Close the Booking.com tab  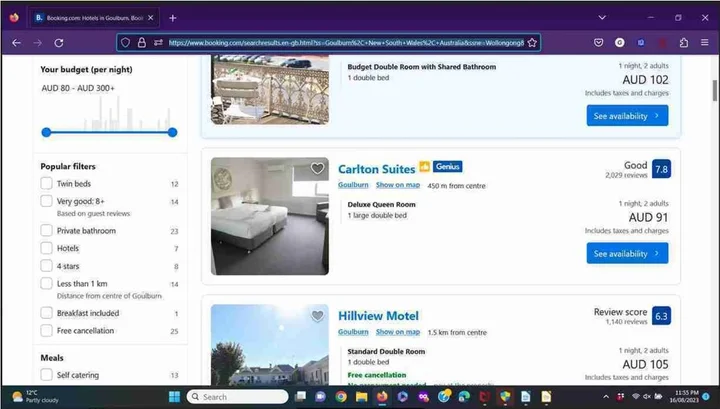point(151,18)
